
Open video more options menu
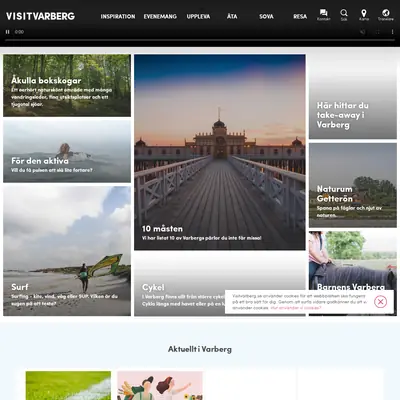pos(392,32)
